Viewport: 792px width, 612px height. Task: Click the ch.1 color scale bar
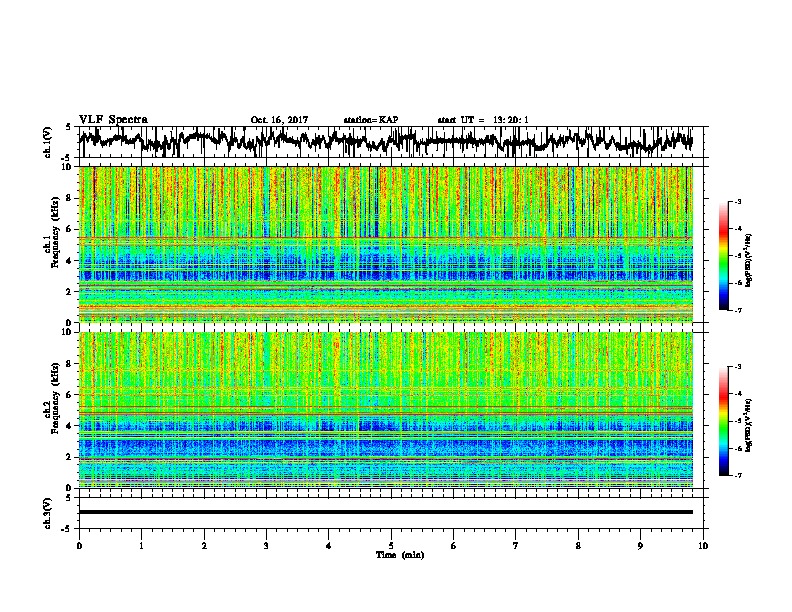click(x=723, y=256)
